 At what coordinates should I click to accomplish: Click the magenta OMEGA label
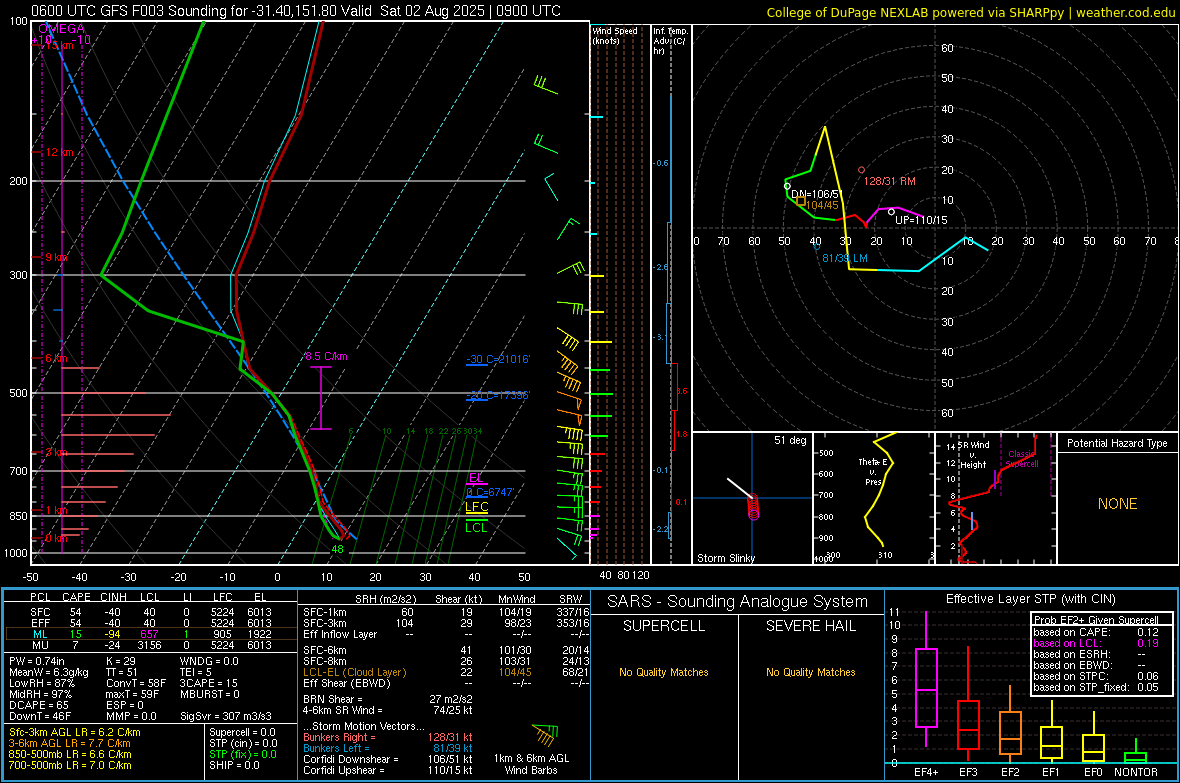click(x=61, y=29)
